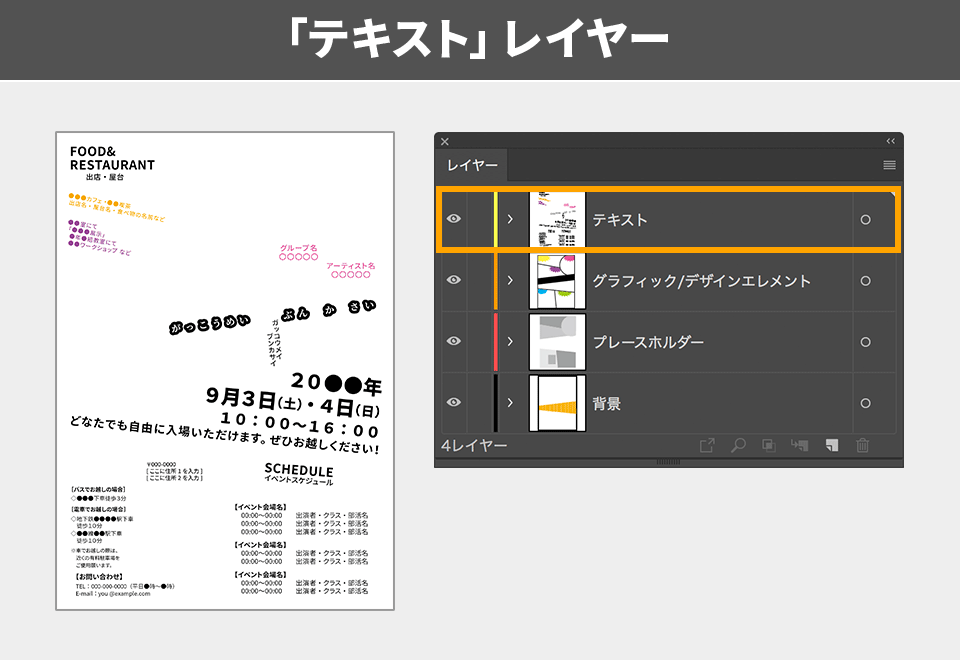Expand the 背景 layer contents
Screen dimensions: 960x660
tap(510, 403)
